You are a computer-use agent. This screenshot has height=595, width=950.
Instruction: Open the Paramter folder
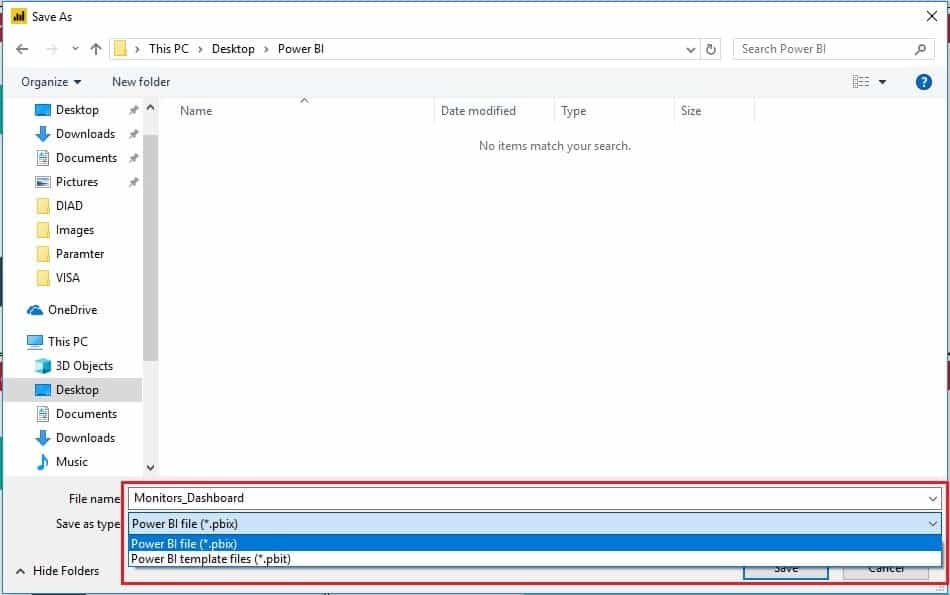pyautogui.click(x=79, y=254)
